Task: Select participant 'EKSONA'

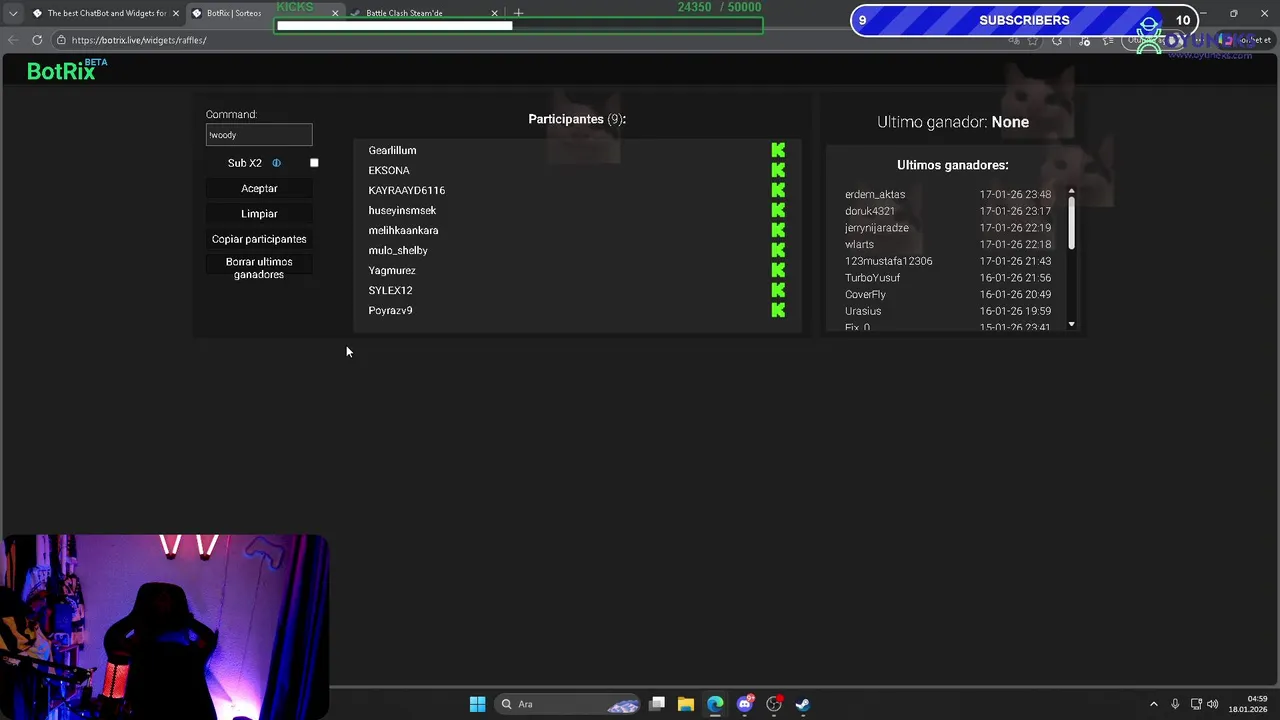Action: [x=389, y=170]
